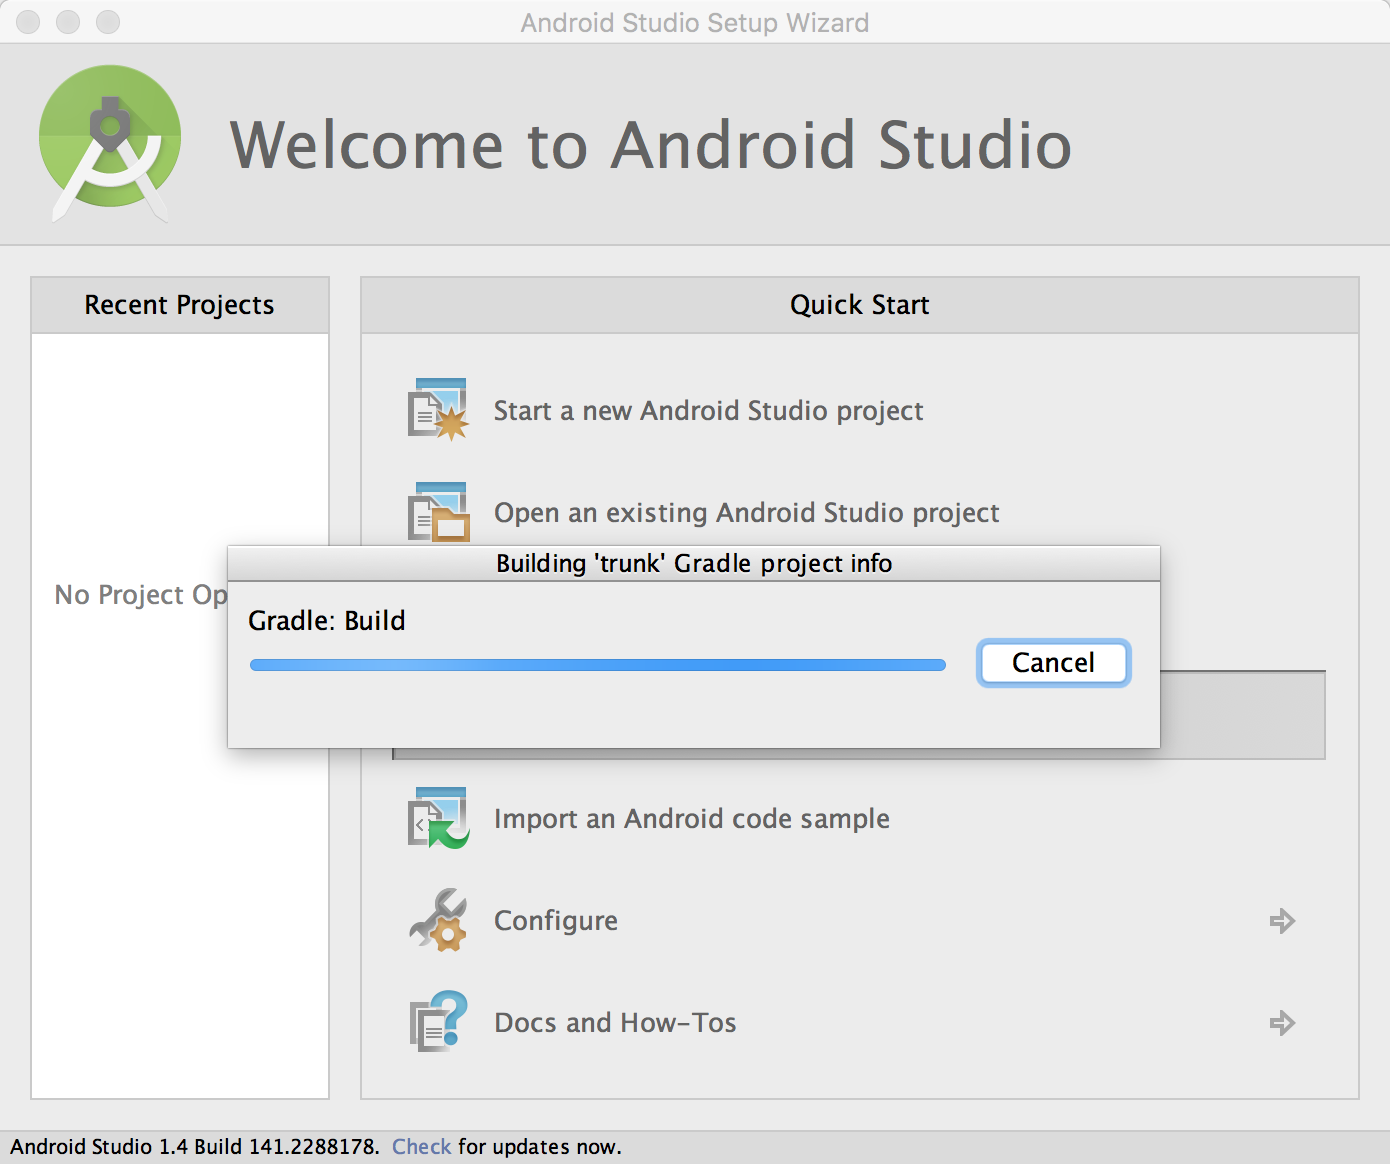Click the Check for updates link
Viewport: 1390px width, 1164px height.
[x=421, y=1147]
